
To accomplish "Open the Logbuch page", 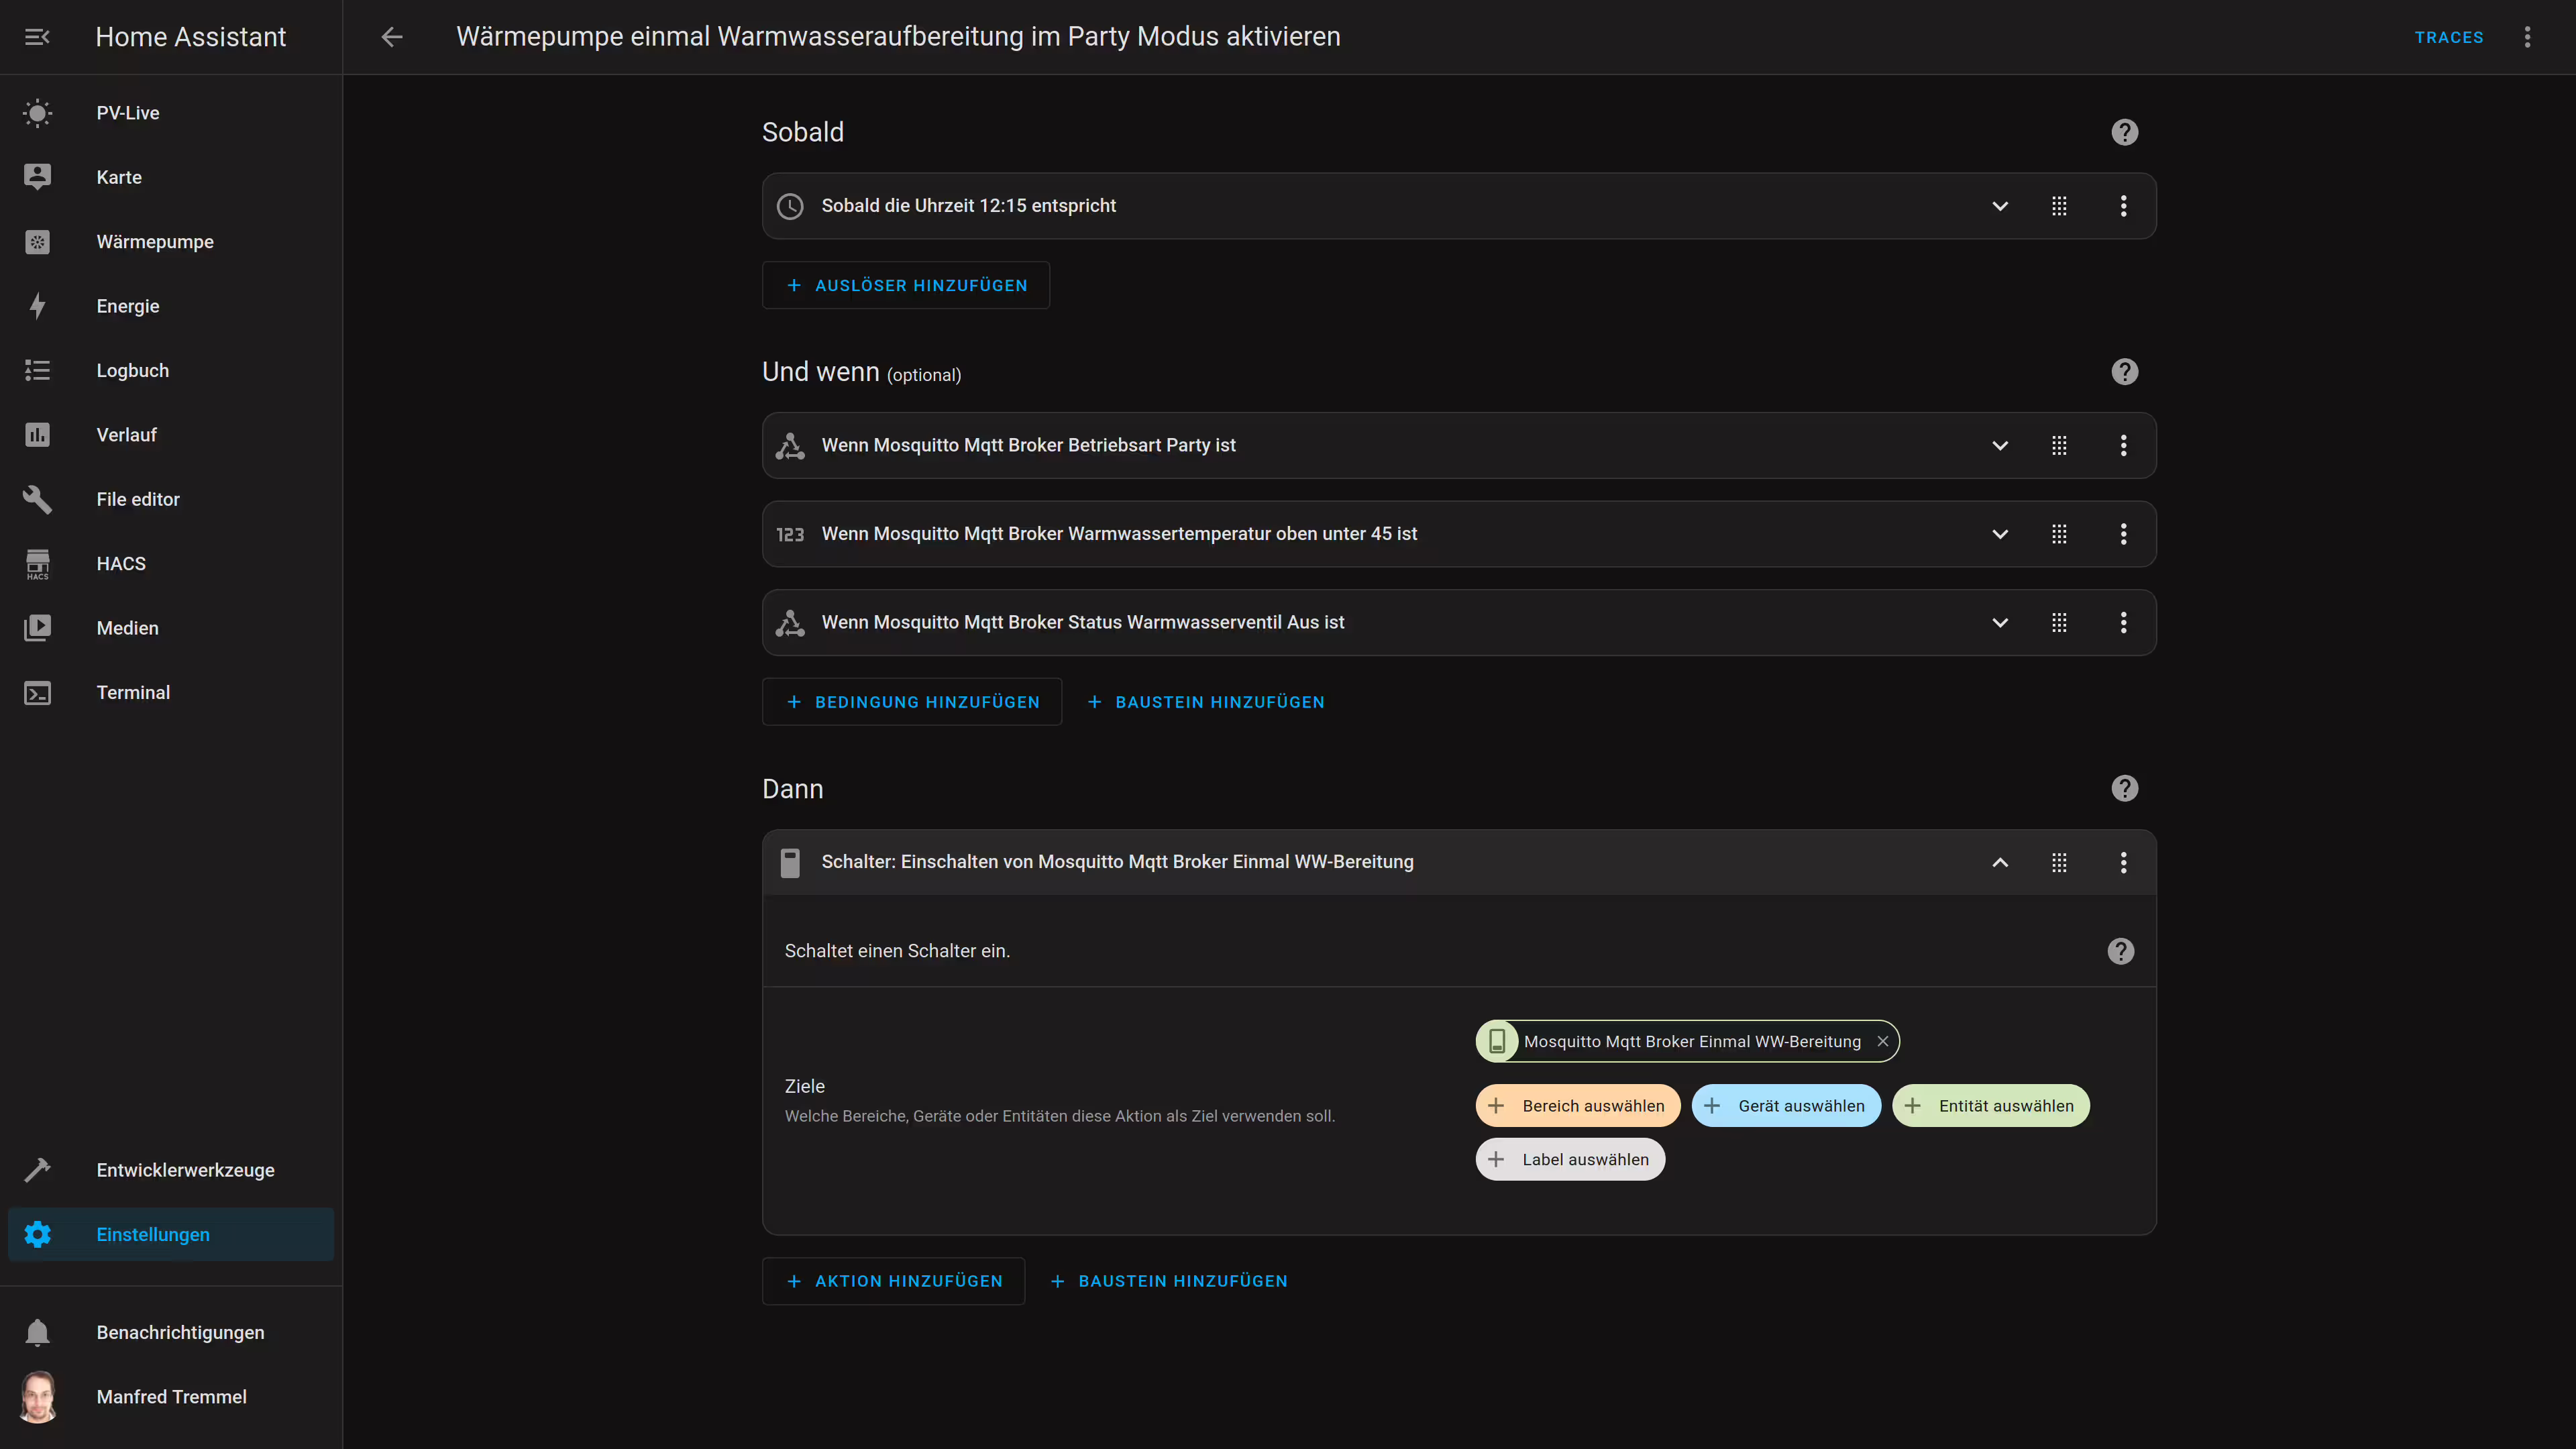I will [171, 370].
